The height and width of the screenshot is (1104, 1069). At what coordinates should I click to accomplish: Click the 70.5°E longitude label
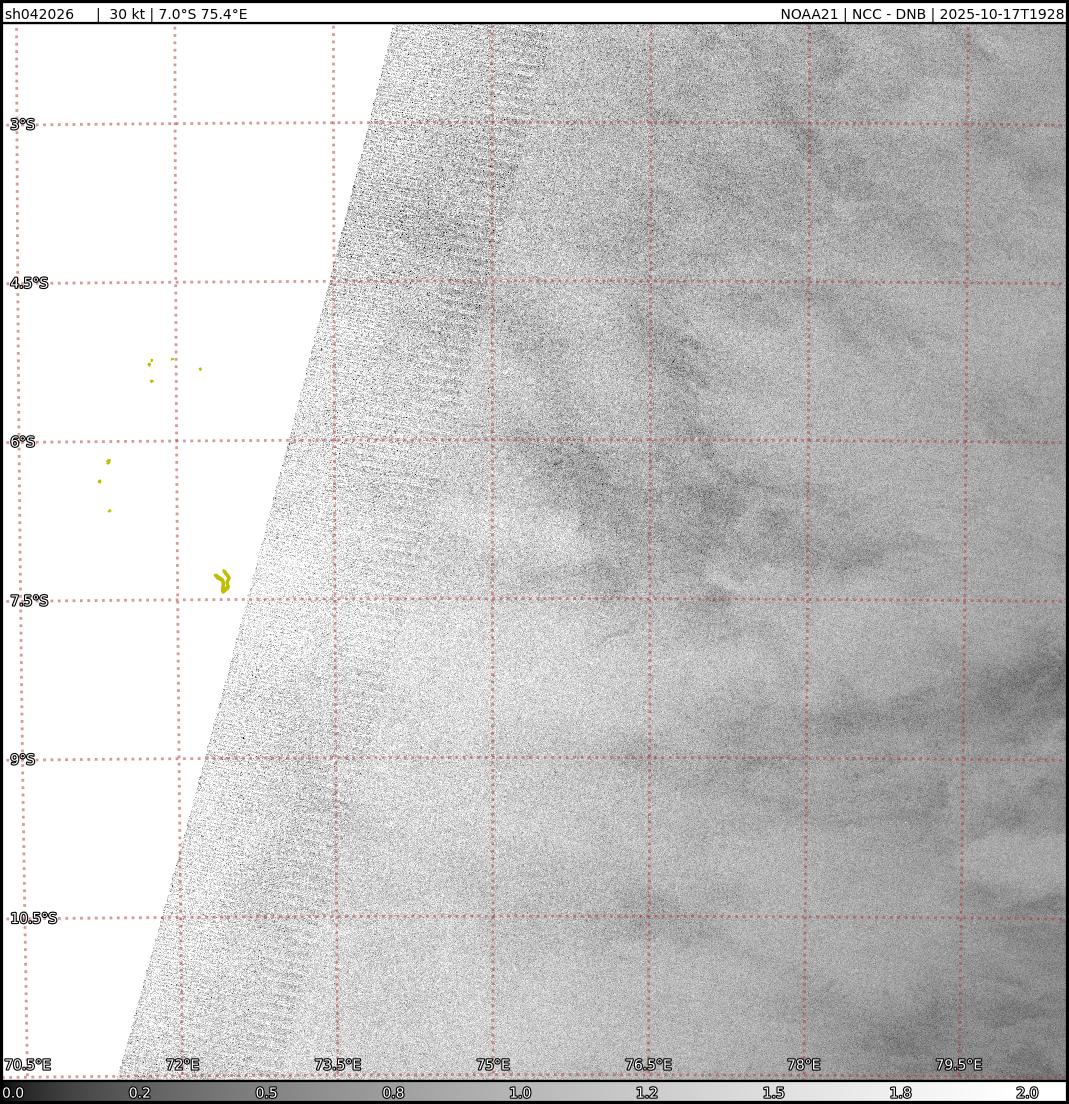(28, 1065)
